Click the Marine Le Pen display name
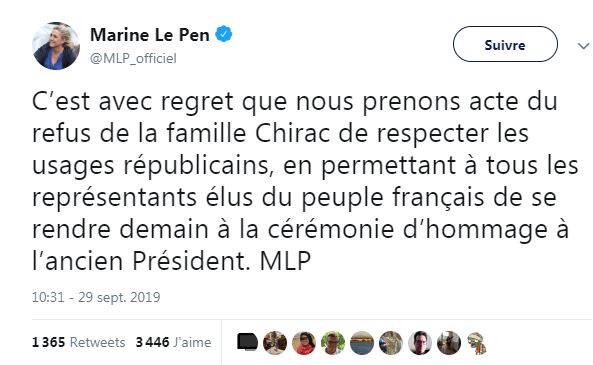Image resolution: width=593 pixels, height=365 pixels. pyautogui.click(x=150, y=35)
